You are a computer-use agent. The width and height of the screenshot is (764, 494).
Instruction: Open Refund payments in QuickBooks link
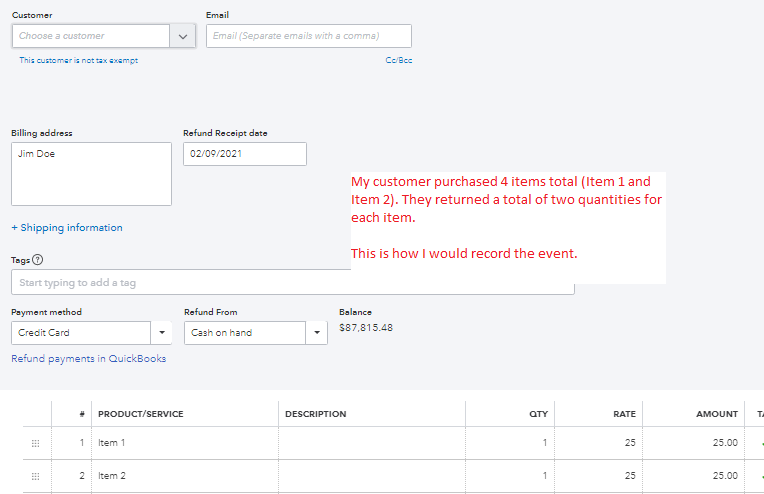point(88,359)
